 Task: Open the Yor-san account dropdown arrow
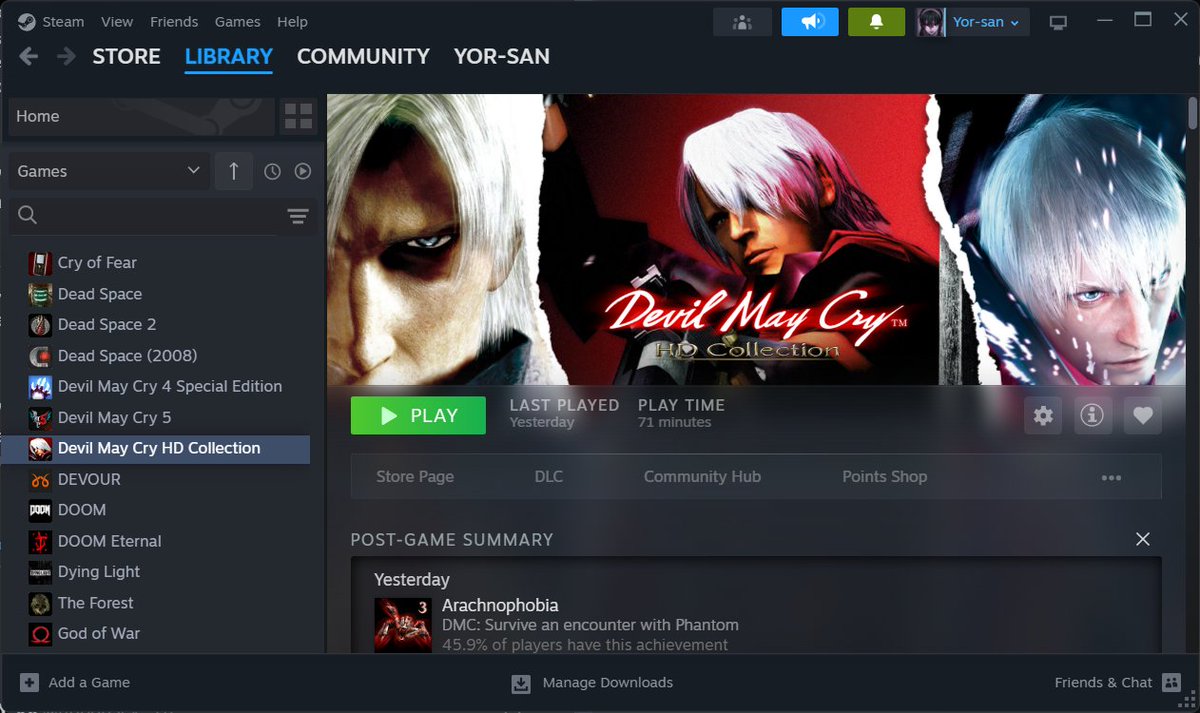pyautogui.click(x=1014, y=23)
